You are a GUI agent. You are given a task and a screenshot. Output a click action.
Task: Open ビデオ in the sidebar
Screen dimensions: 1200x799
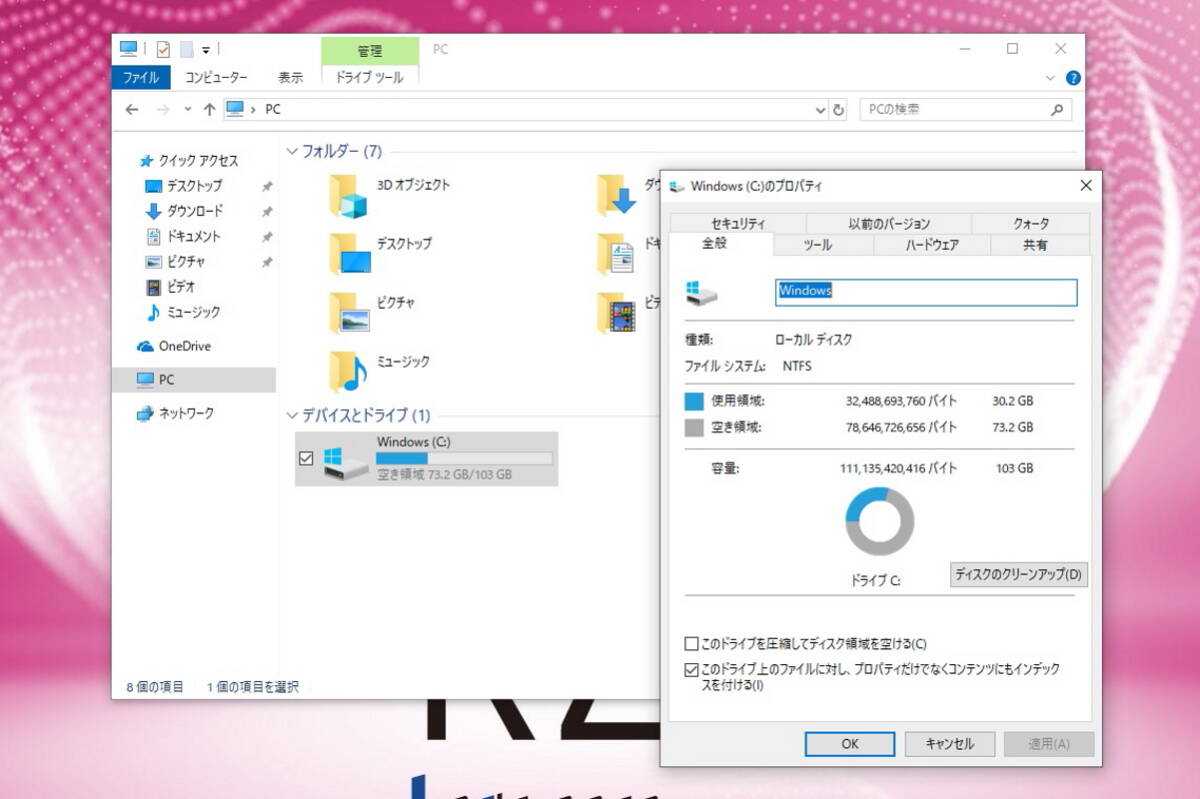(181, 287)
